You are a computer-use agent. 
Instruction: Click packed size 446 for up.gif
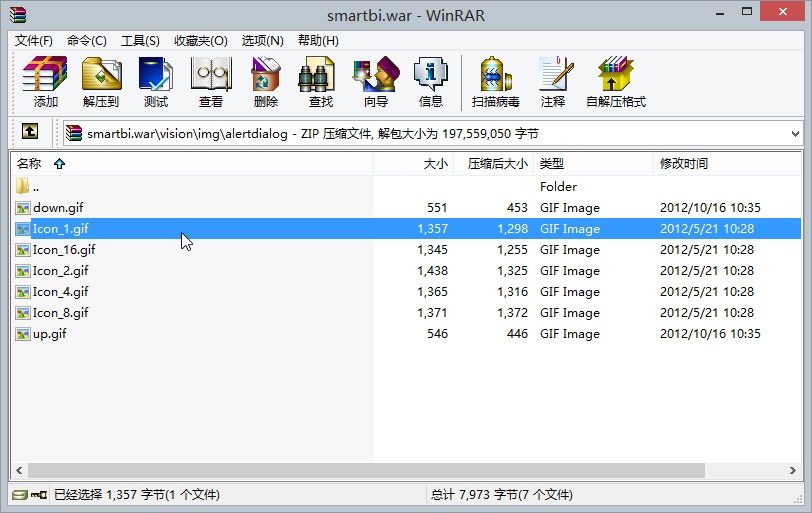[x=517, y=334]
